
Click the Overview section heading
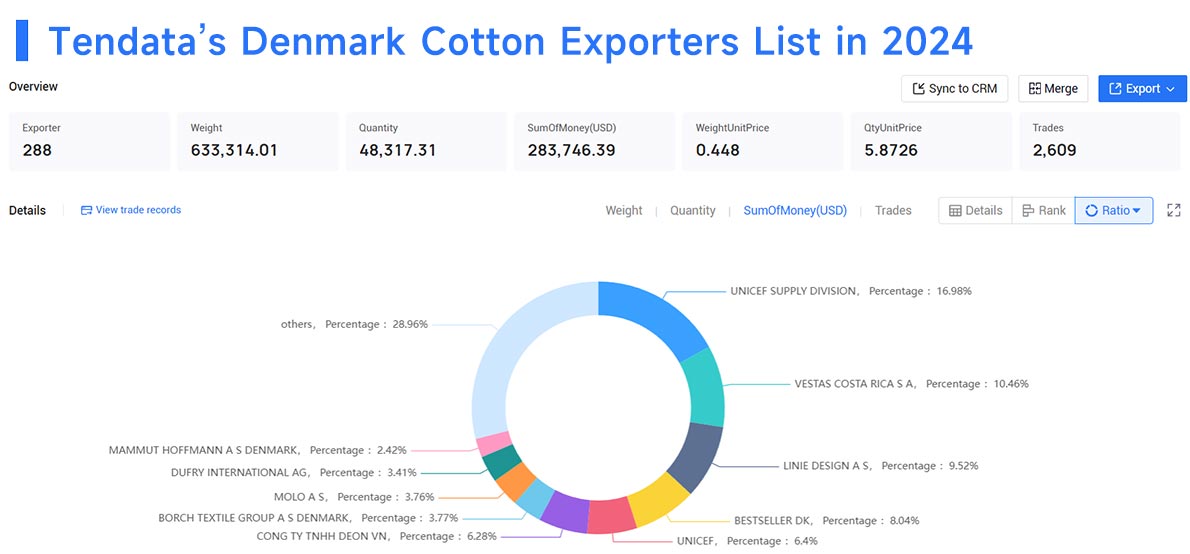pos(33,87)
